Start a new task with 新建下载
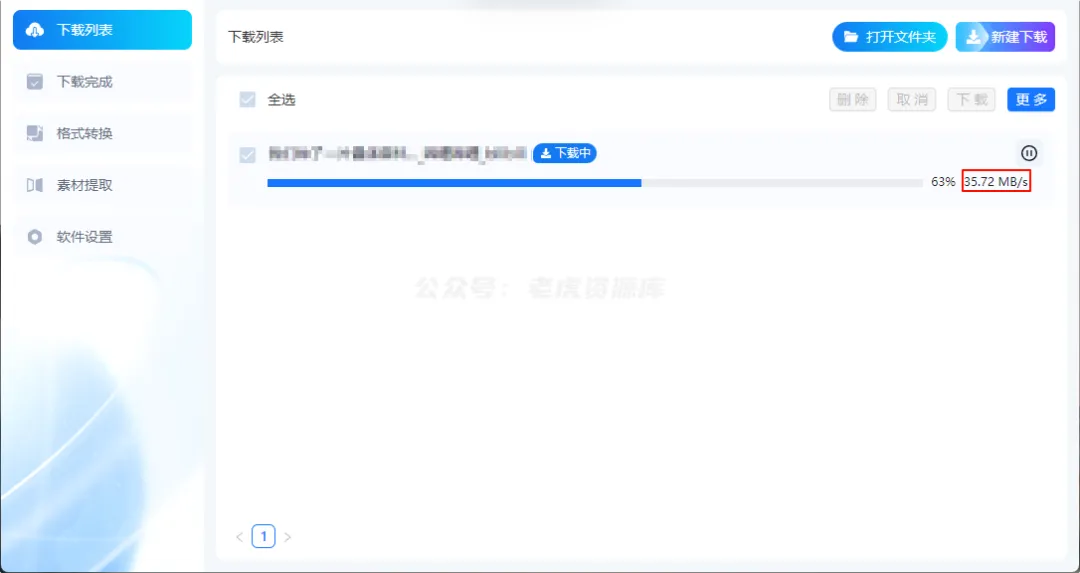 pyautogui.click(x=1005, y=37)
